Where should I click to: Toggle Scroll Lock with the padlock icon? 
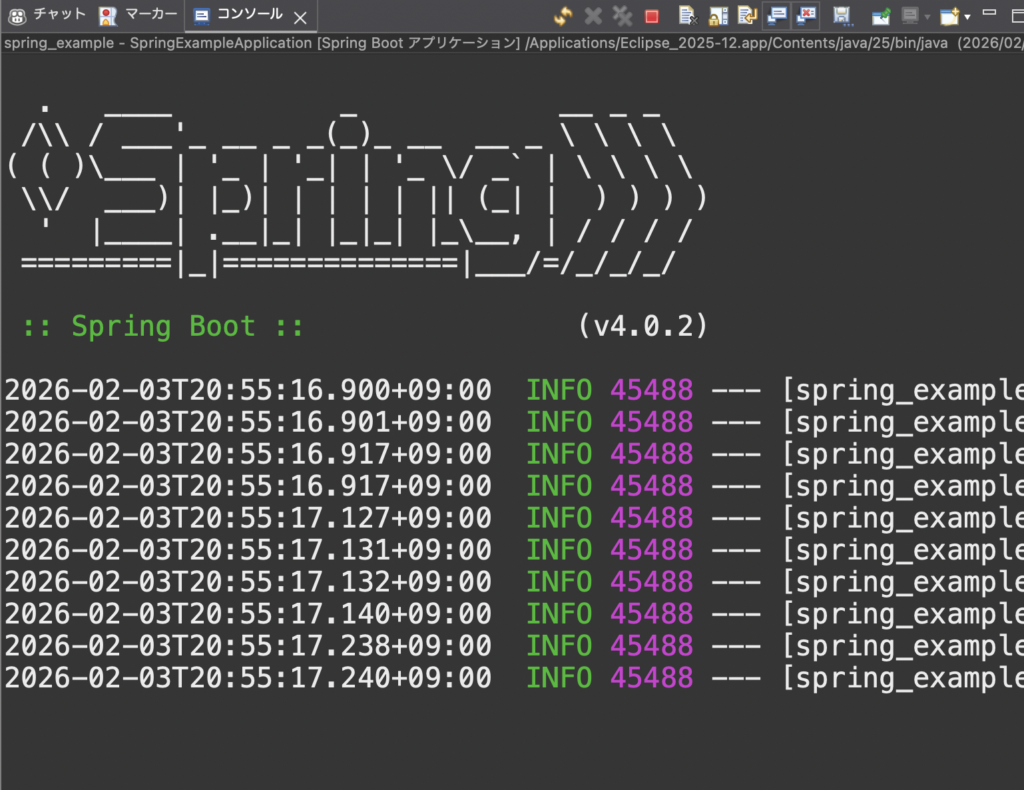coord(718,16)
